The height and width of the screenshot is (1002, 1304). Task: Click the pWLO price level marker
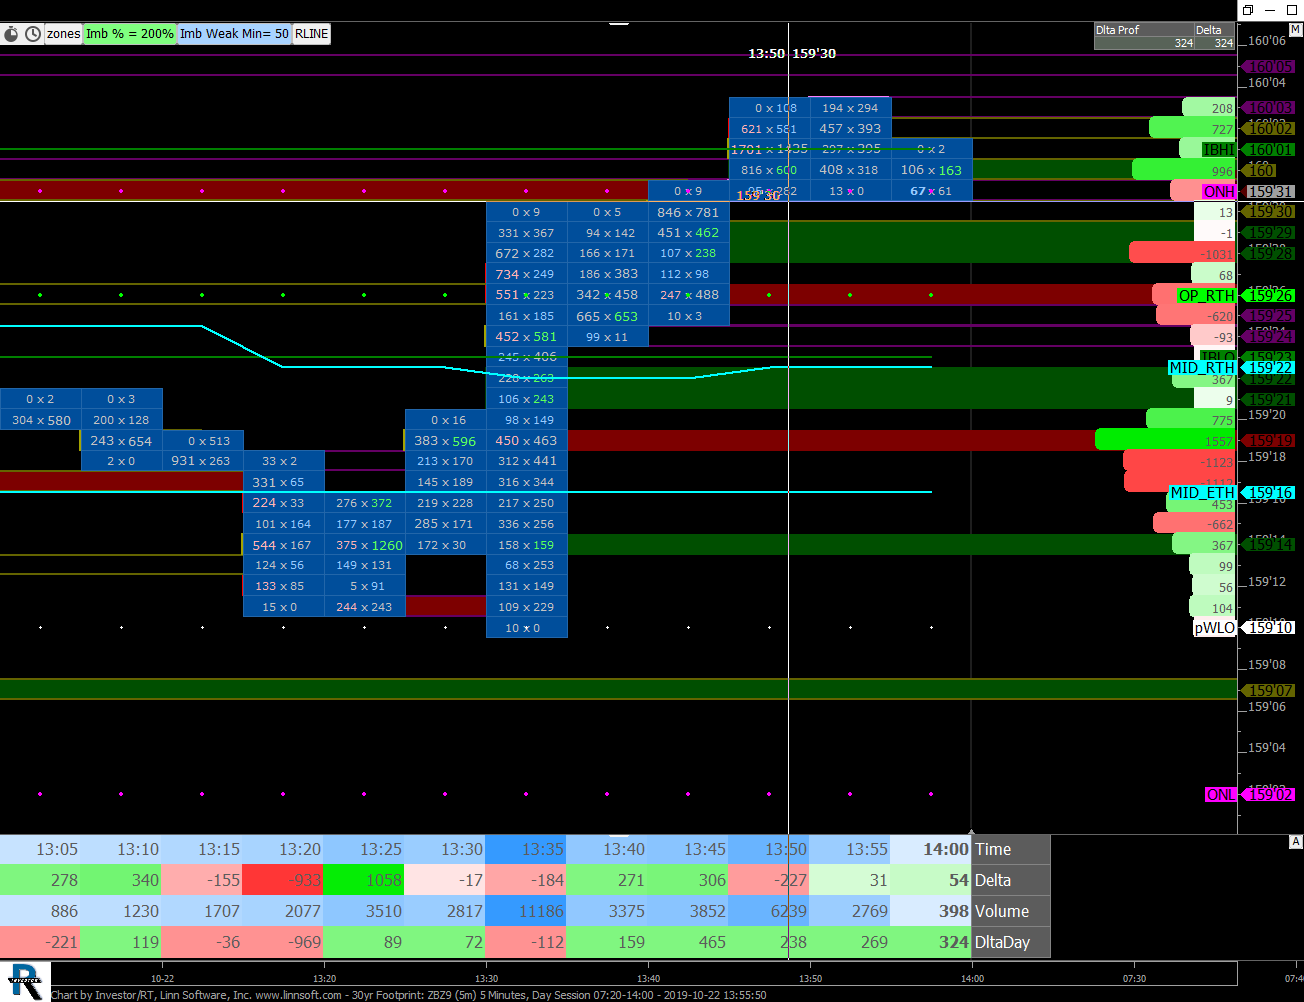[x=1215, y=628]
